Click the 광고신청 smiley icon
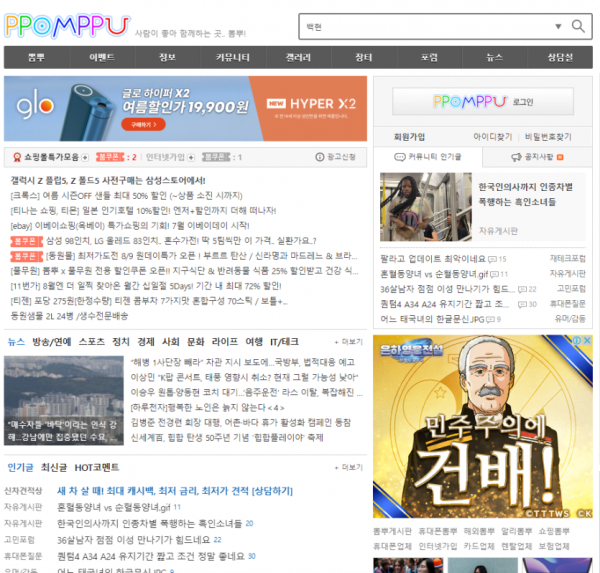Screen dimensions: 600x573 pos(319,157)
